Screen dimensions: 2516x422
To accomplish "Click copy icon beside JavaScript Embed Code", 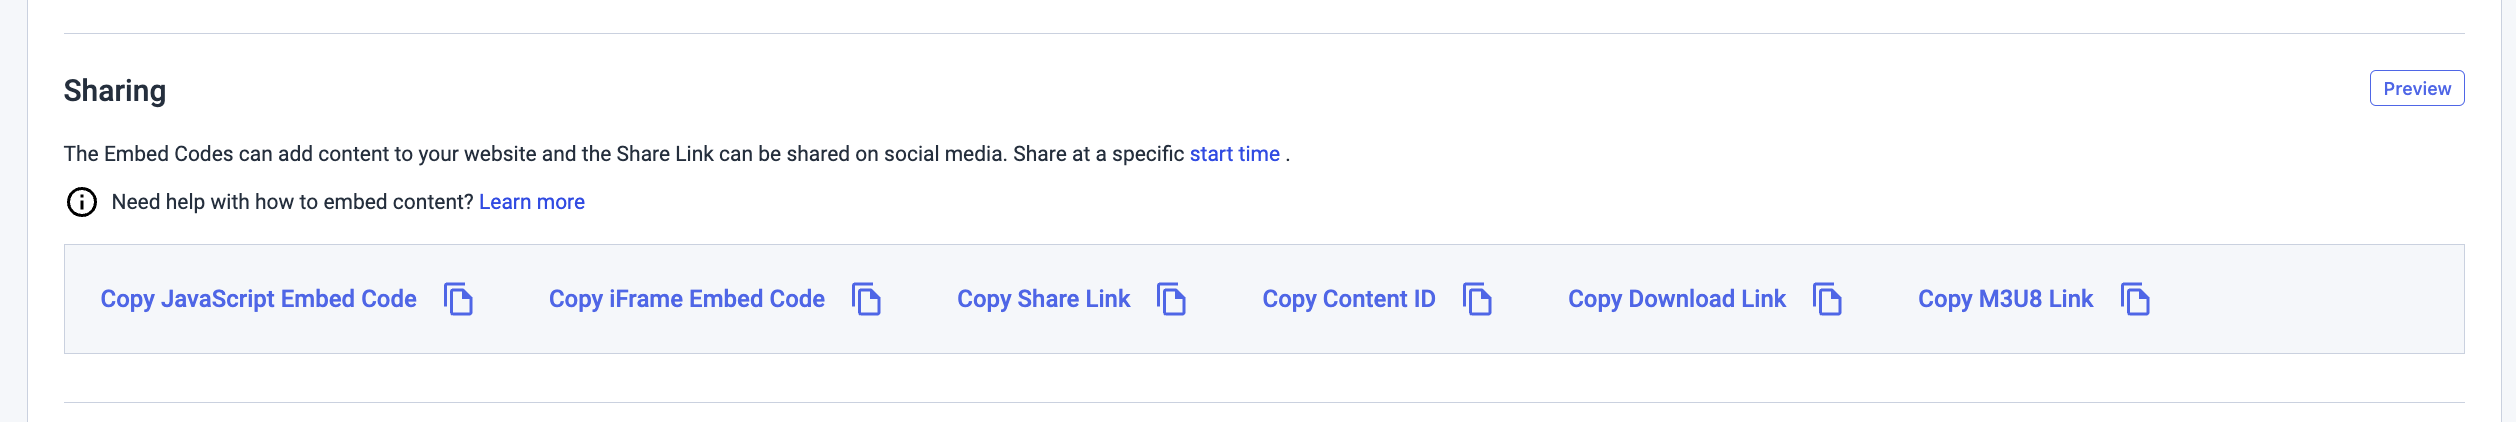I will 458,299.
